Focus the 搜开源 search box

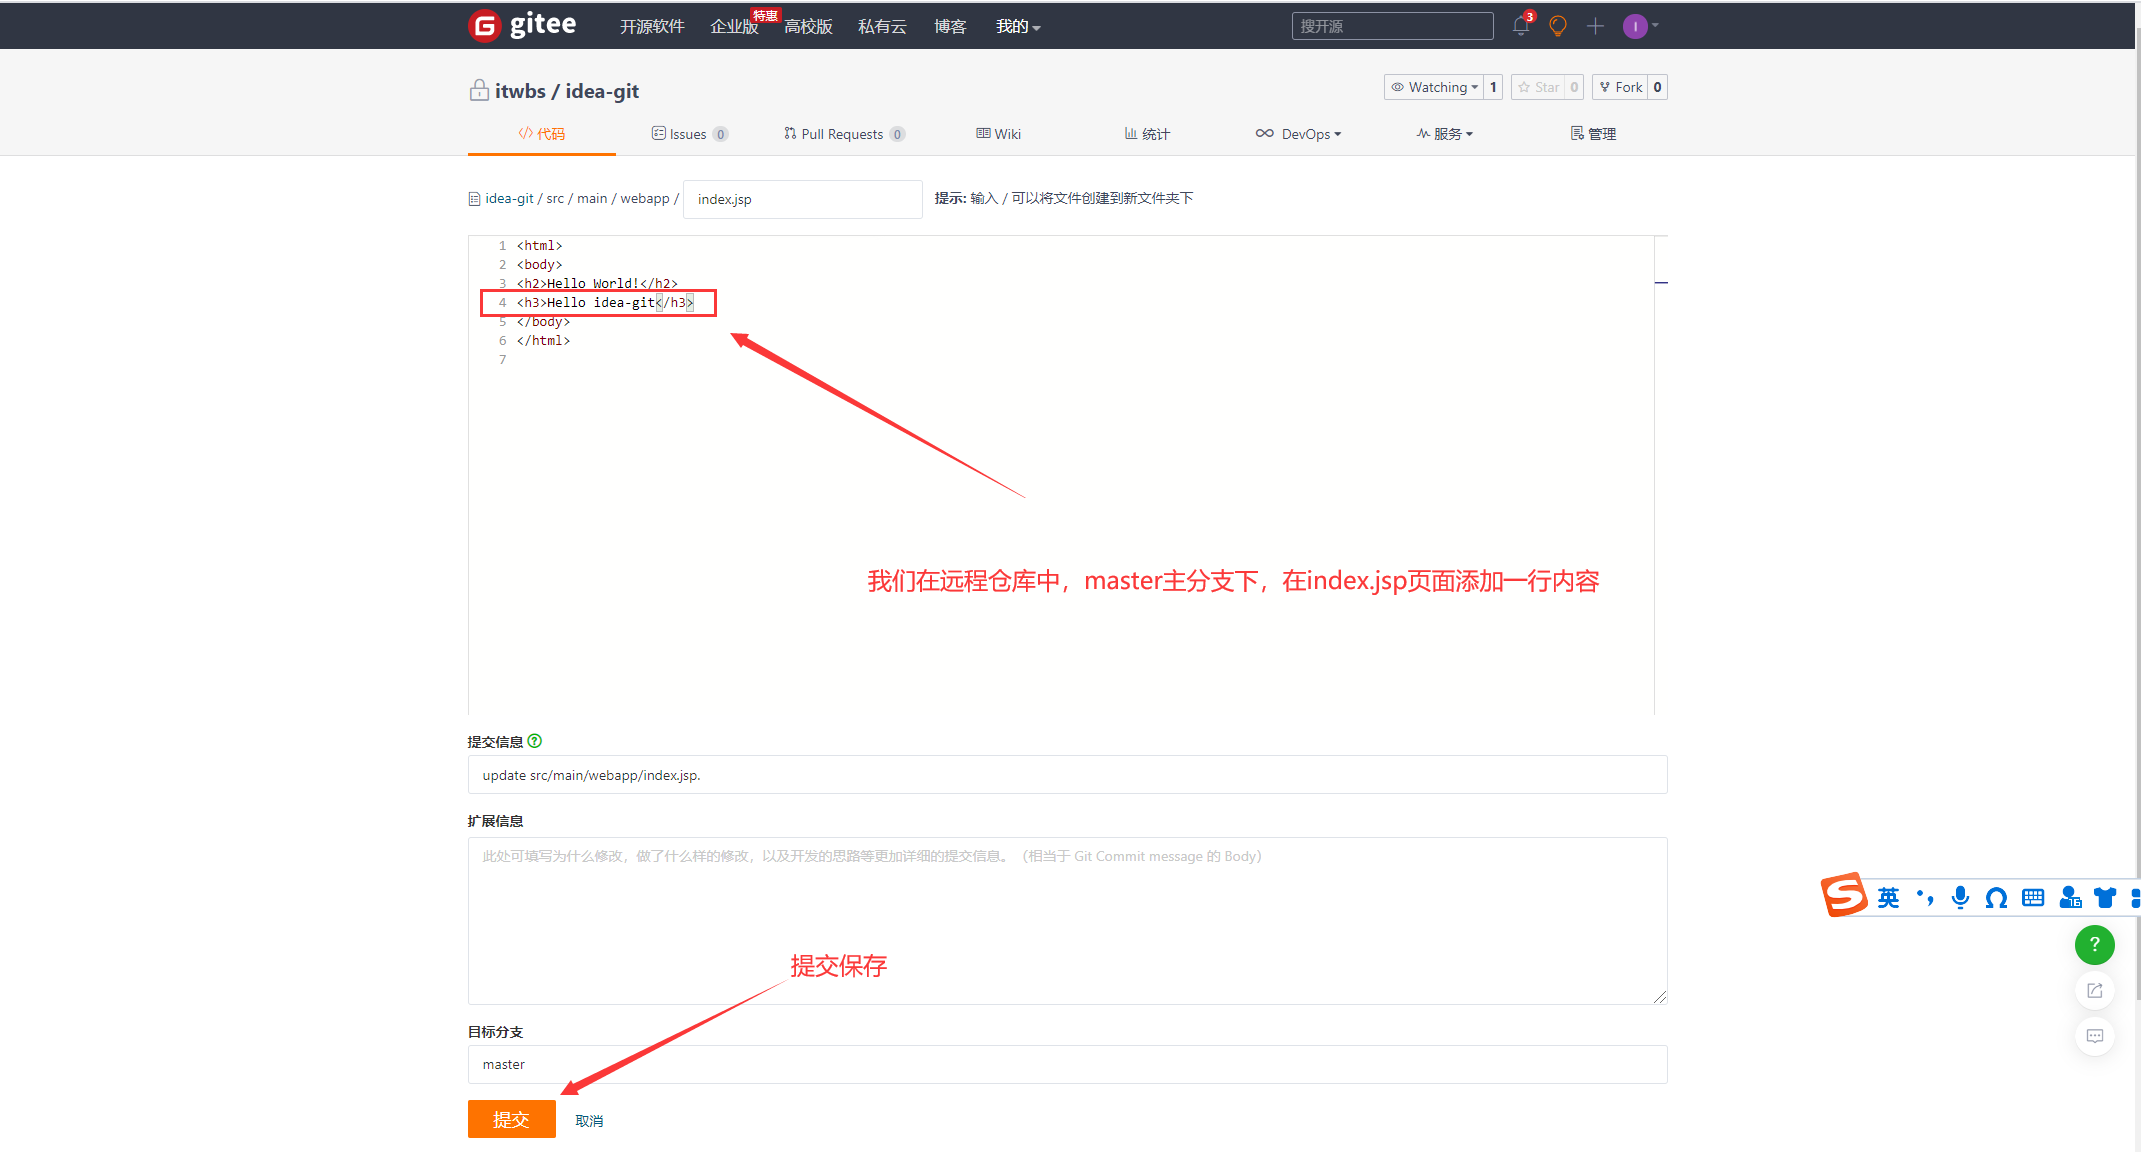click(1392, 26)
